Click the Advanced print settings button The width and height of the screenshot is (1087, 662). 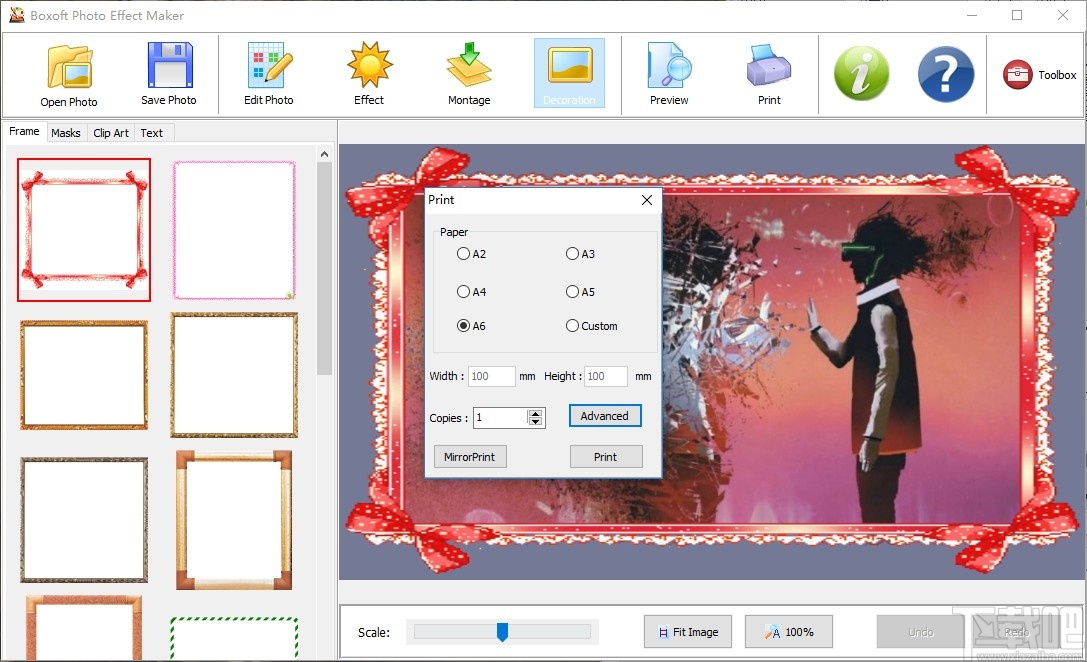click(604, 415)
